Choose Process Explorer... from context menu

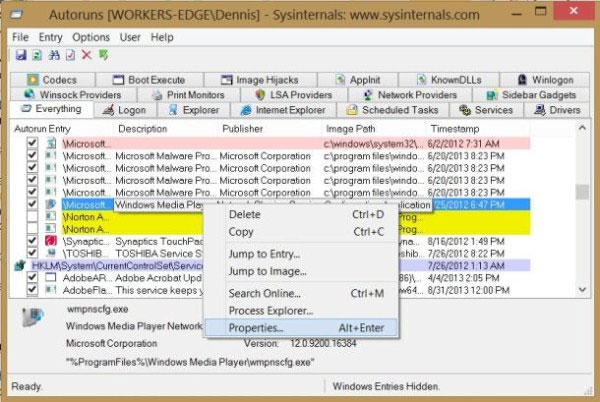tap(301, 311)
